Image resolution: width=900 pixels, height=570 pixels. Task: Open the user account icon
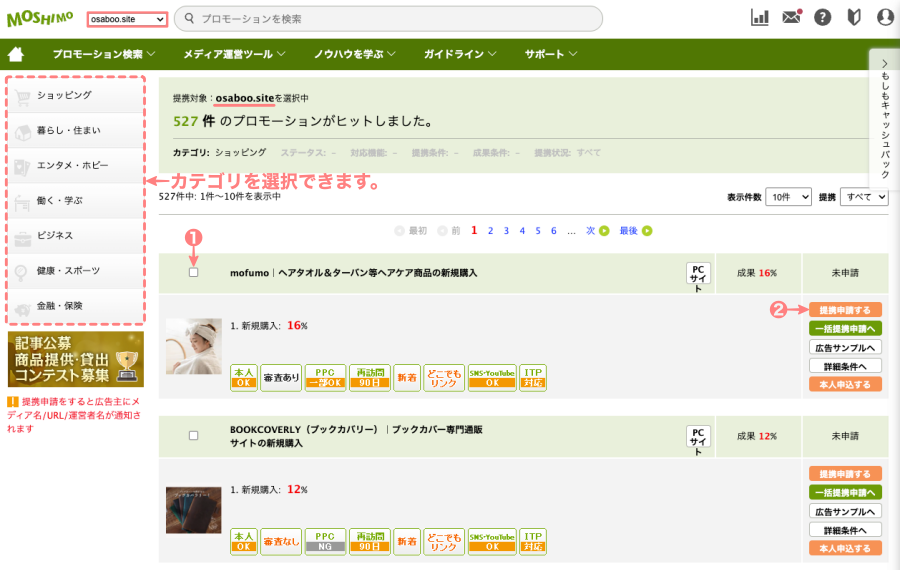pos(886,17)
